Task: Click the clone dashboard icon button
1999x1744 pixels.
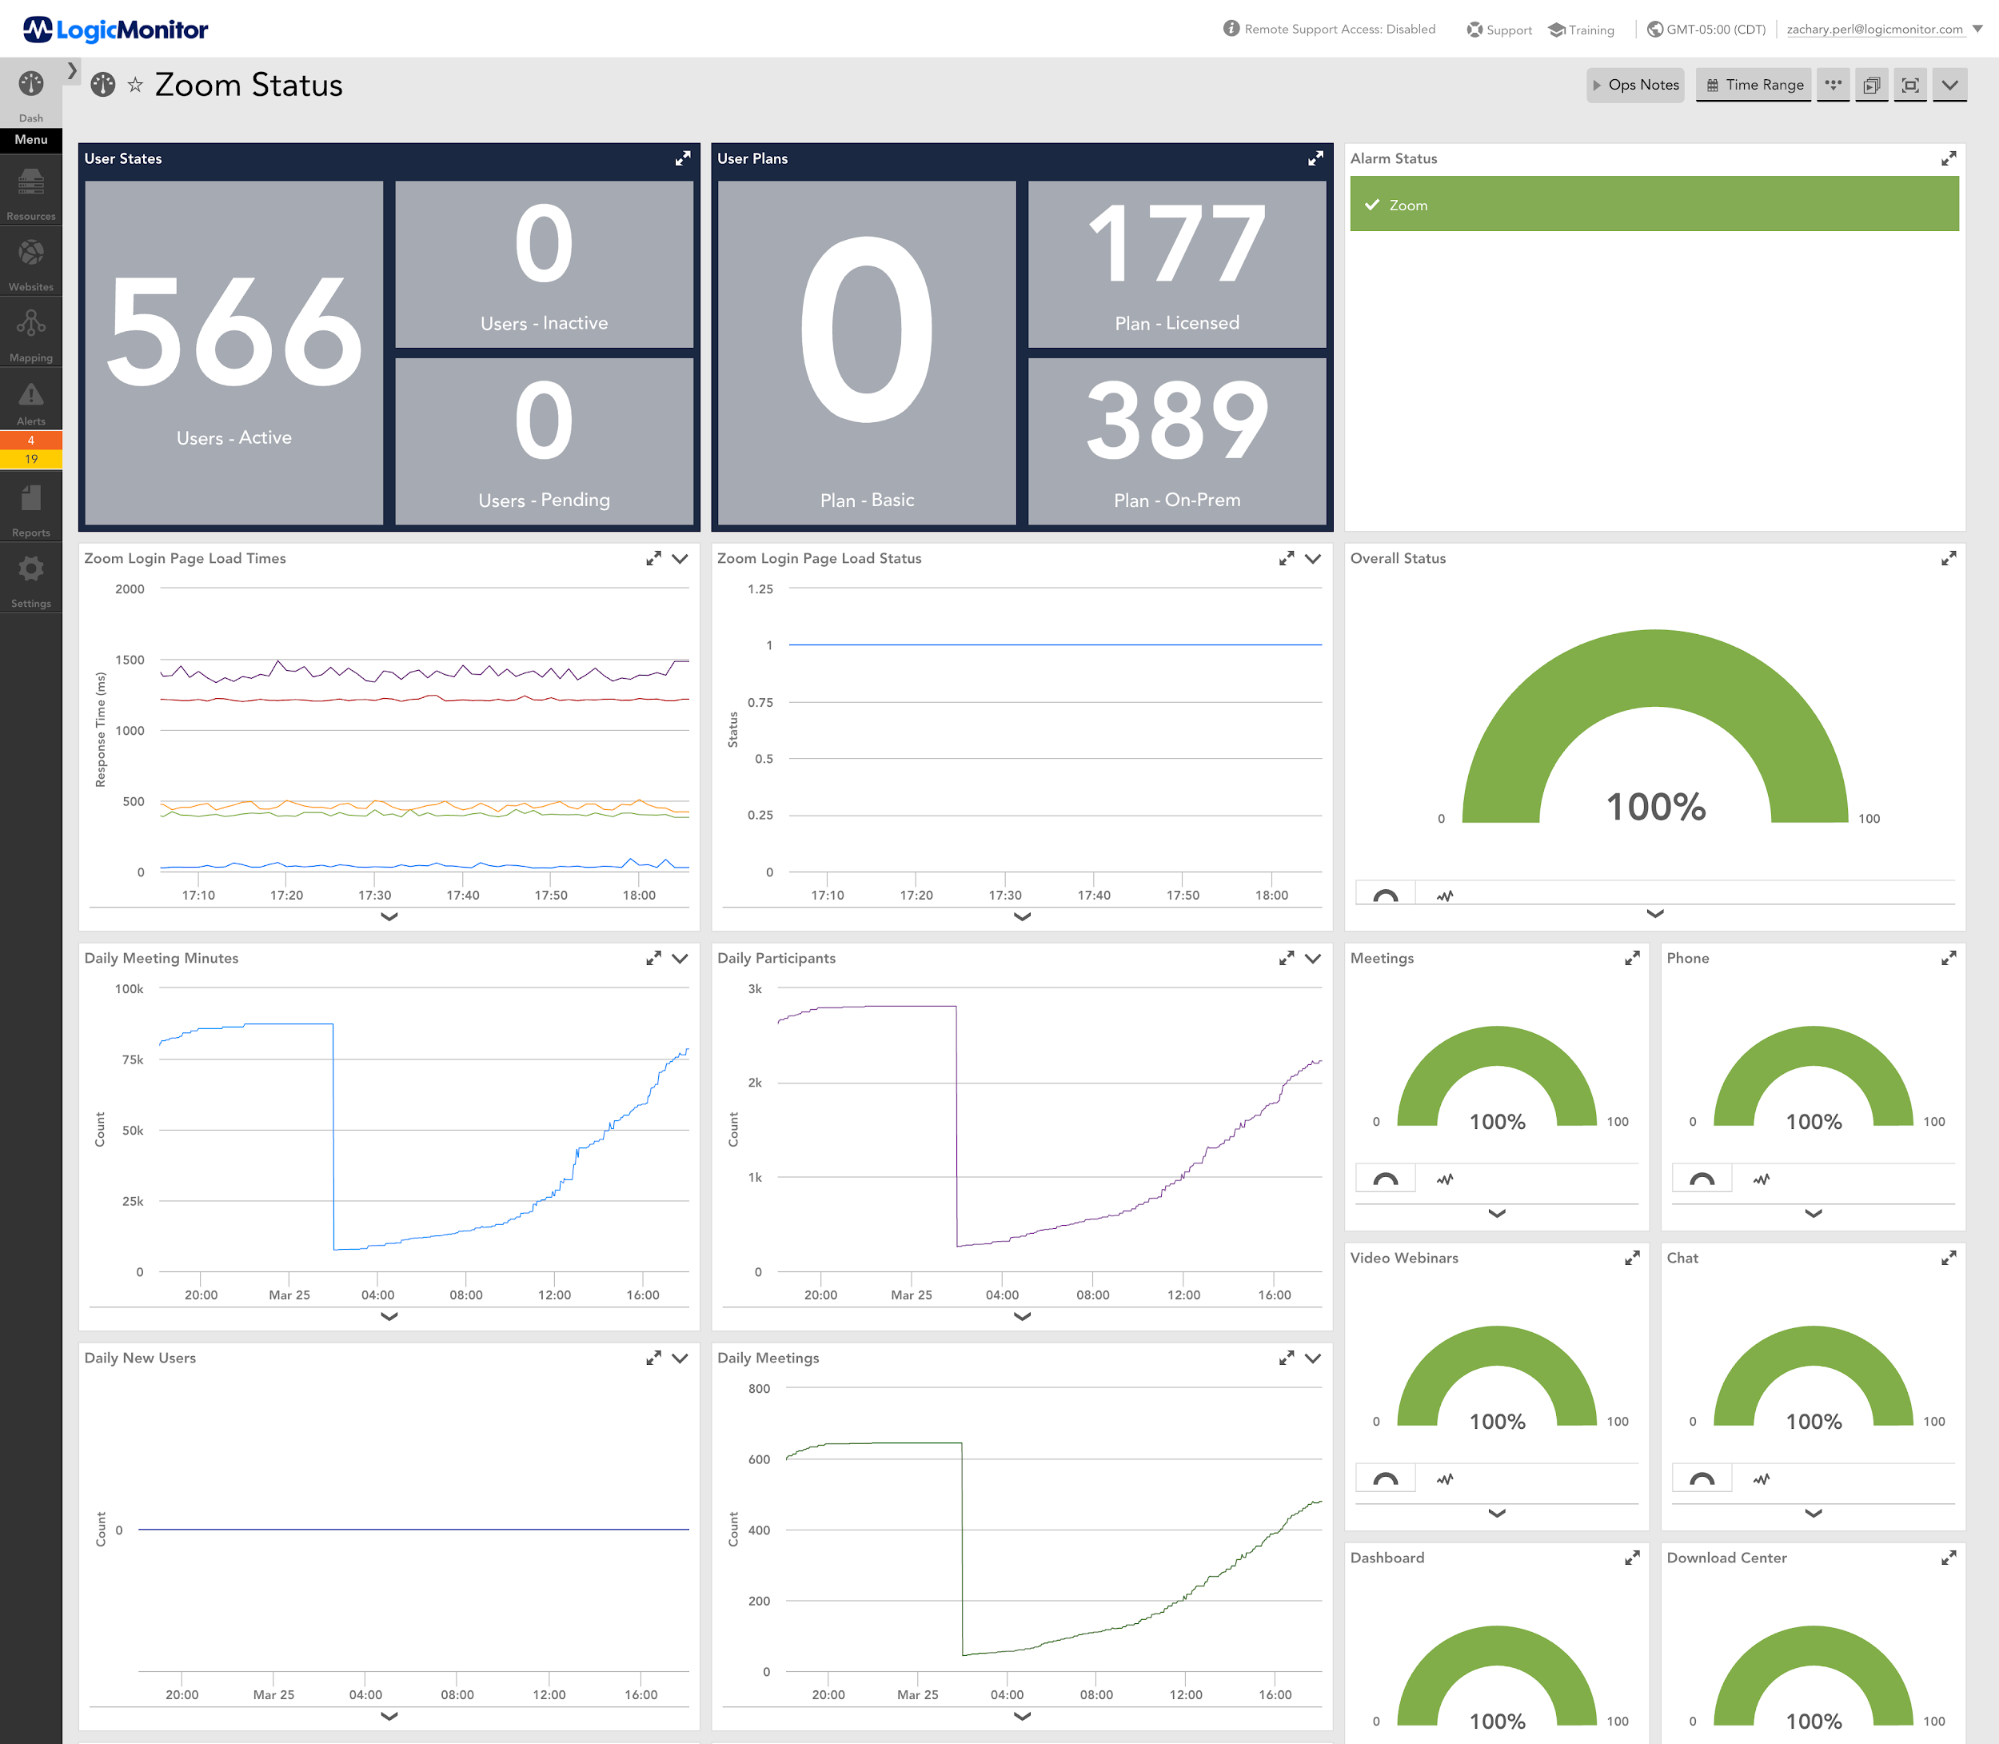Action: pos(1872,85)
